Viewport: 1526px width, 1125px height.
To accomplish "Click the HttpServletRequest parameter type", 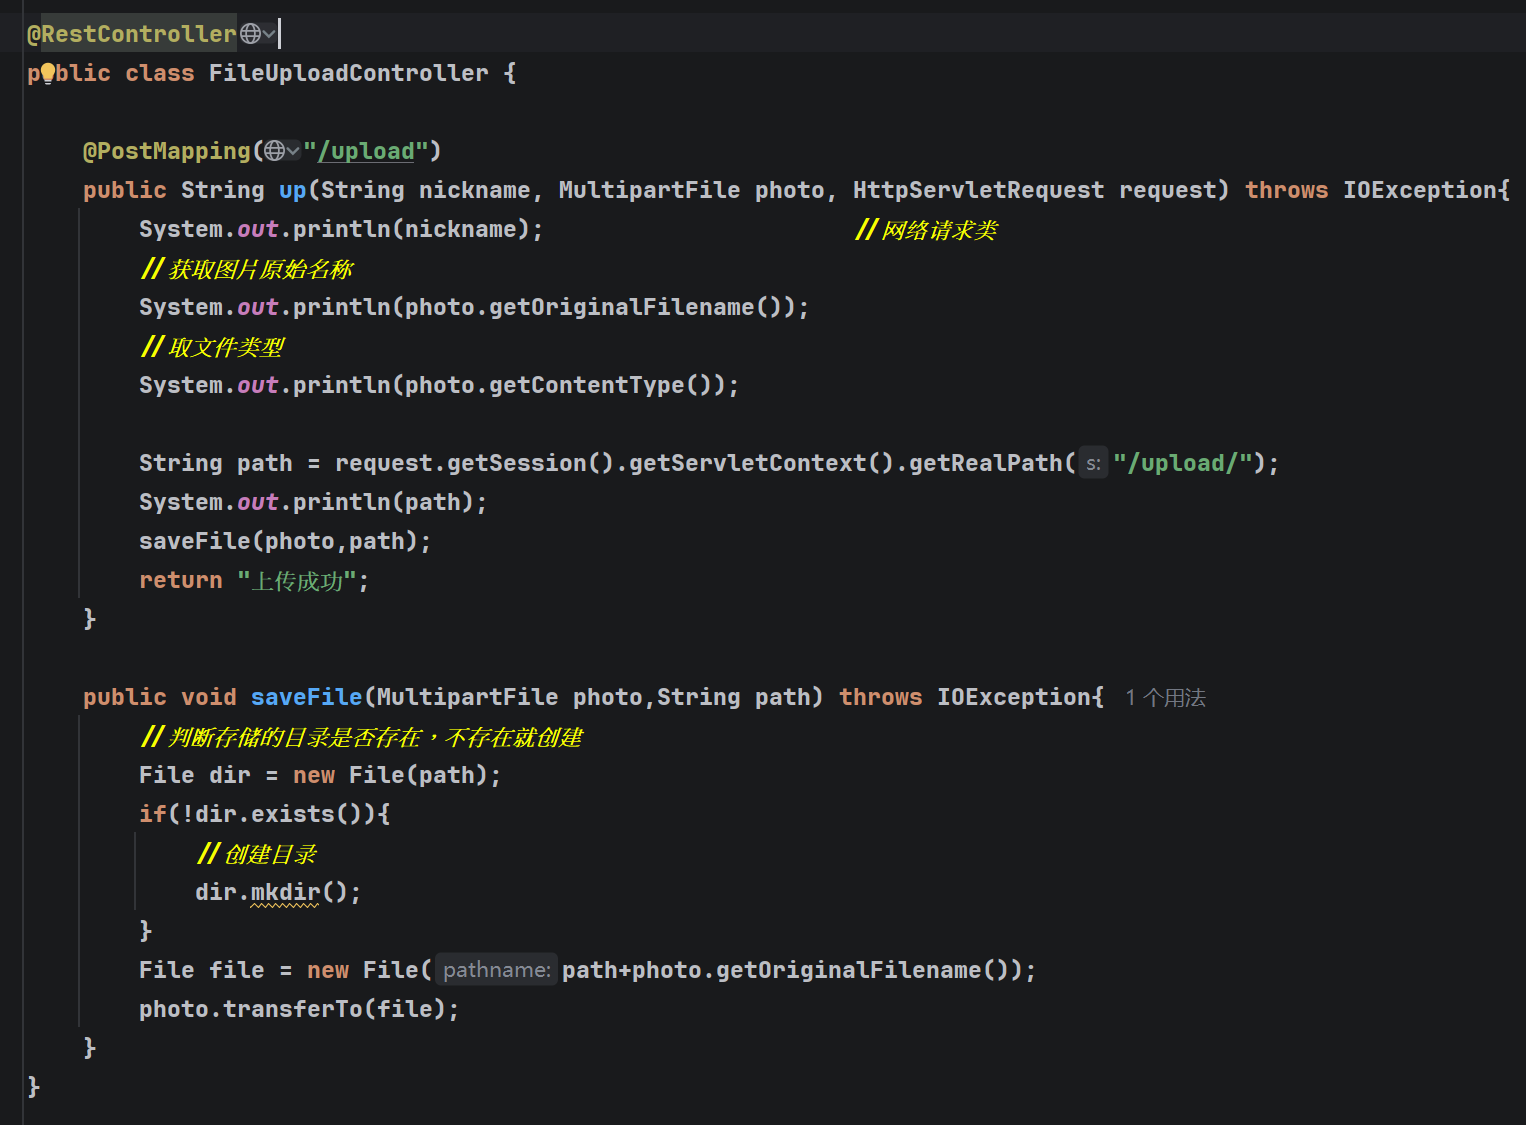I will tap(978, 190).
